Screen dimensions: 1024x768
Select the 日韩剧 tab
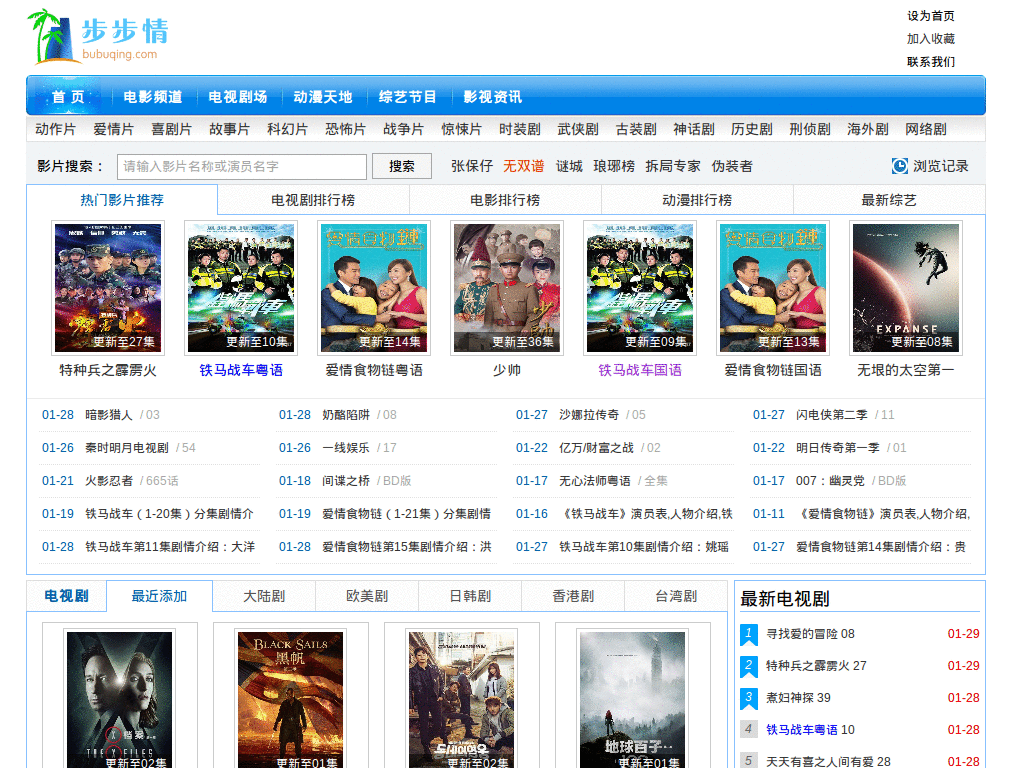(470, 596)
